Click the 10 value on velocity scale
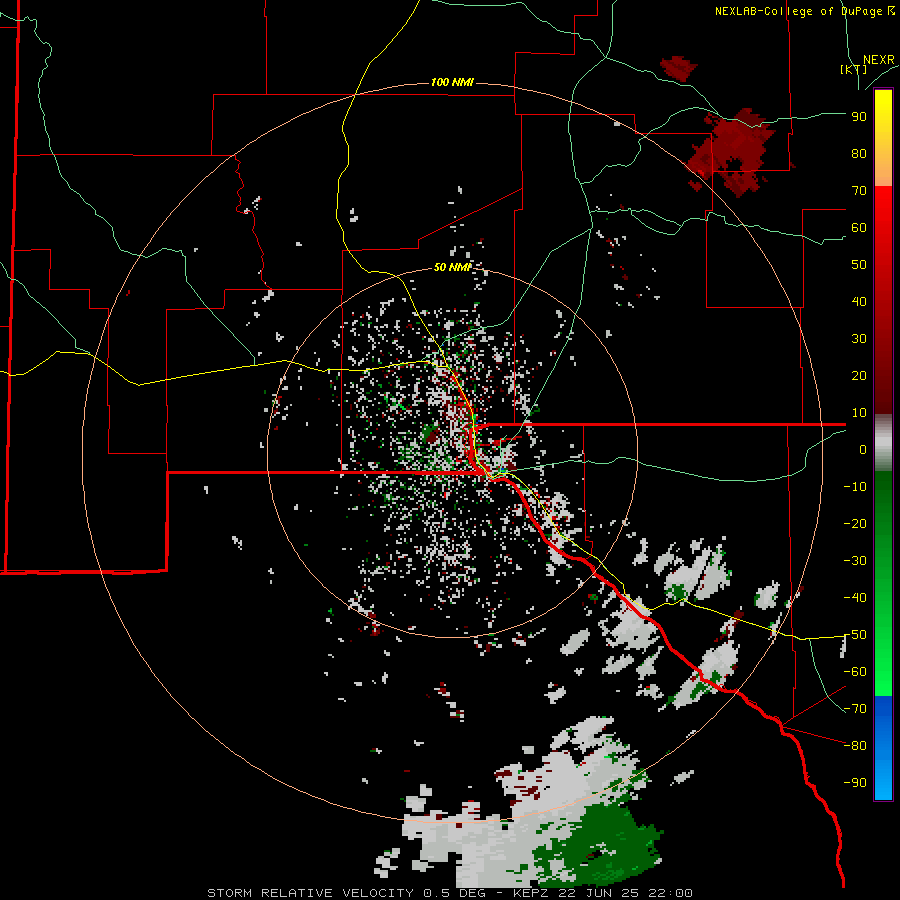This screenshot has height=900, width=900. [859, 413]
